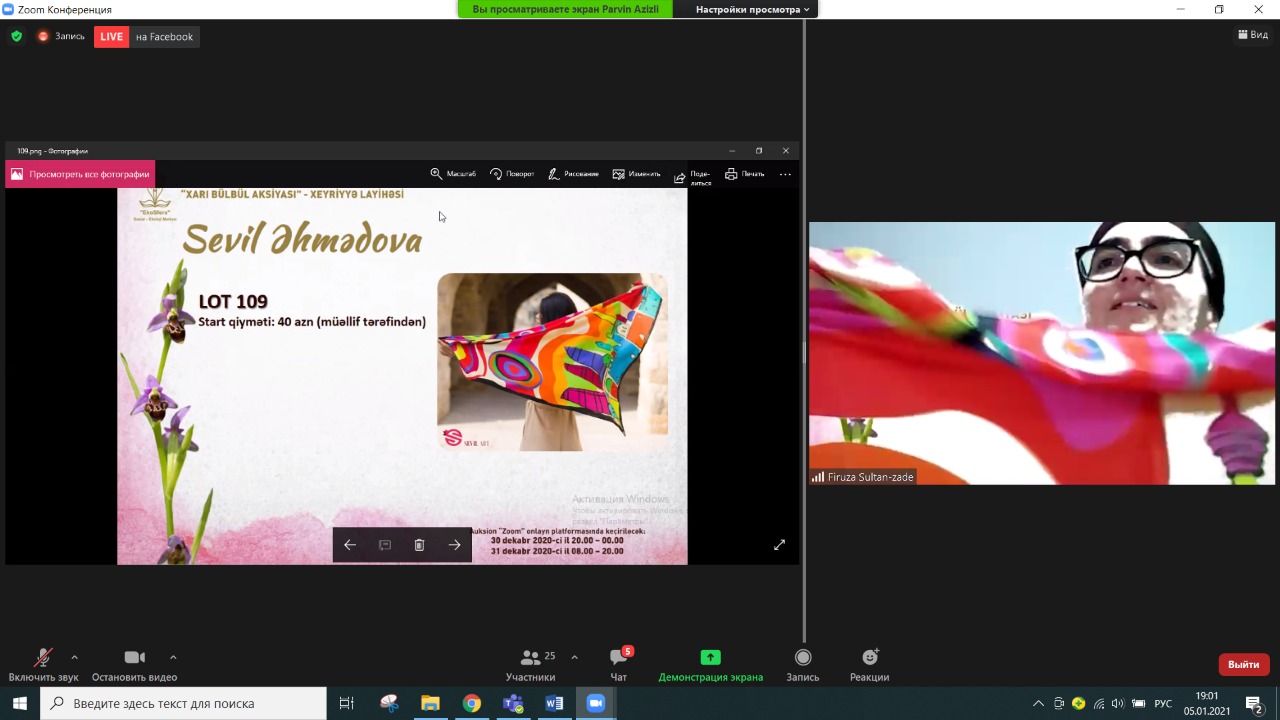The image size is (1280, 720).
Task: Go to previous photo with left arrow
Action: pyautogui.click(x=350, y=545)
